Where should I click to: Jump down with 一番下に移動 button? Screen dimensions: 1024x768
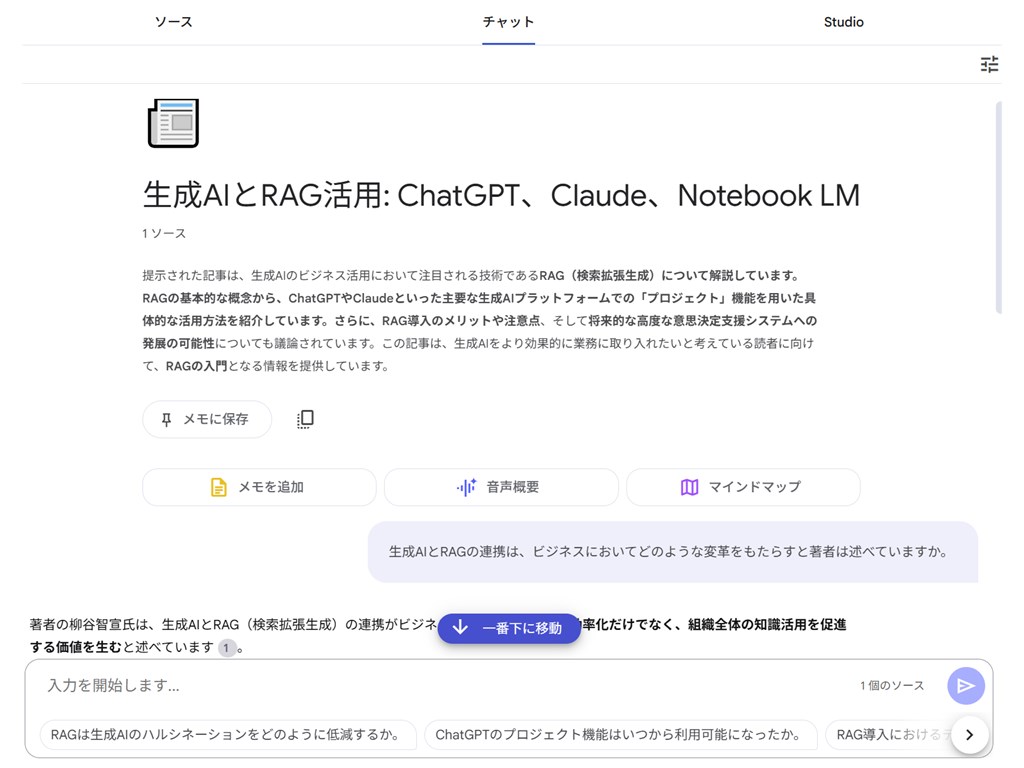point(509,628)
